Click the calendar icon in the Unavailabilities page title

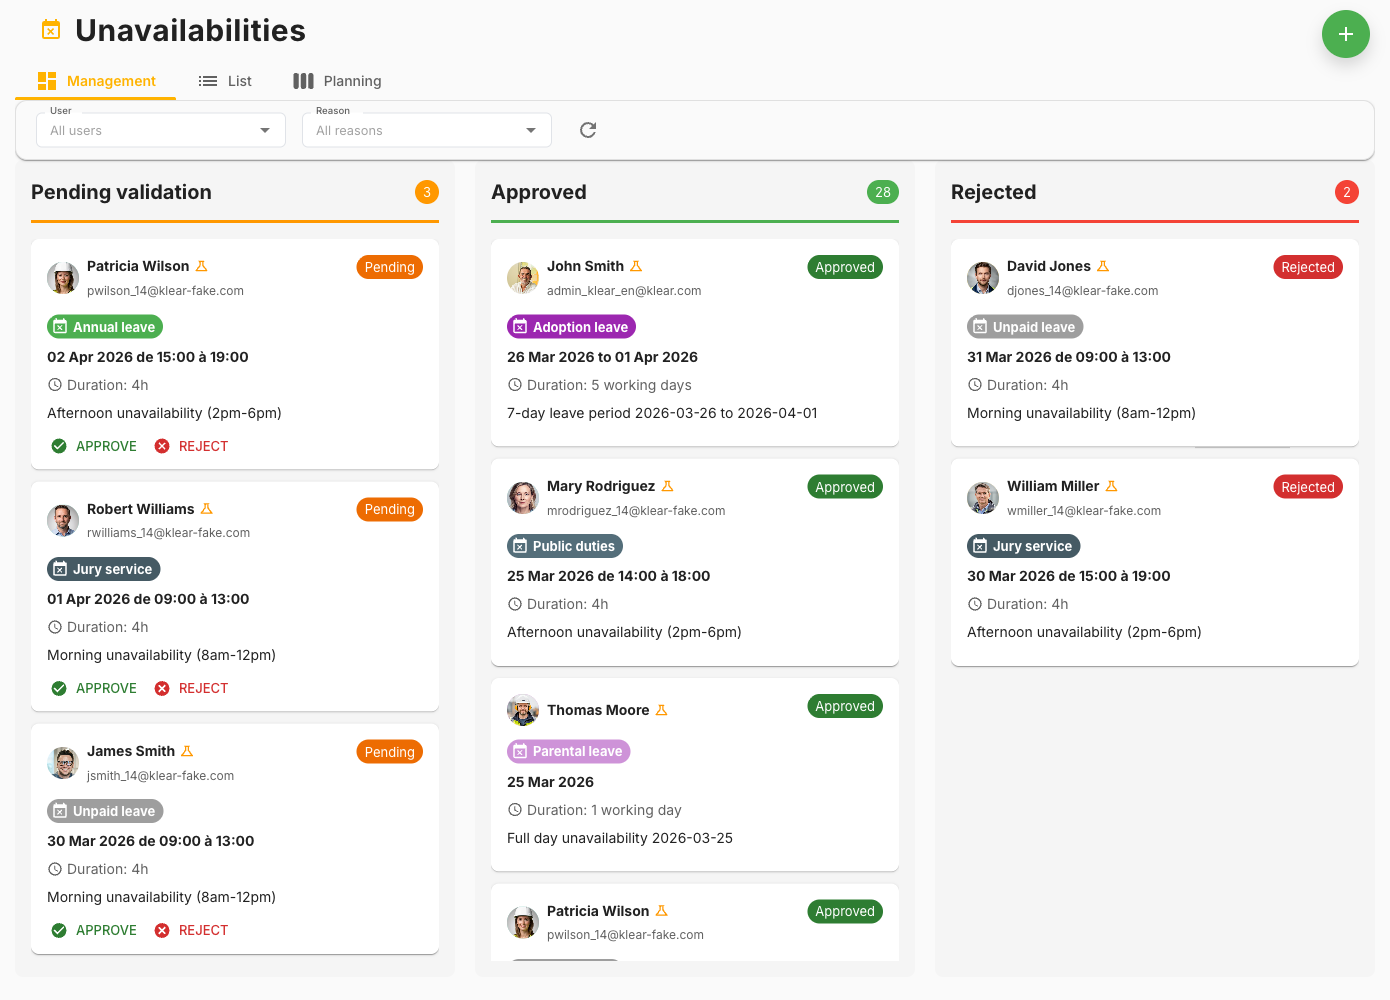pyautogui.click(x=50, y=29)
